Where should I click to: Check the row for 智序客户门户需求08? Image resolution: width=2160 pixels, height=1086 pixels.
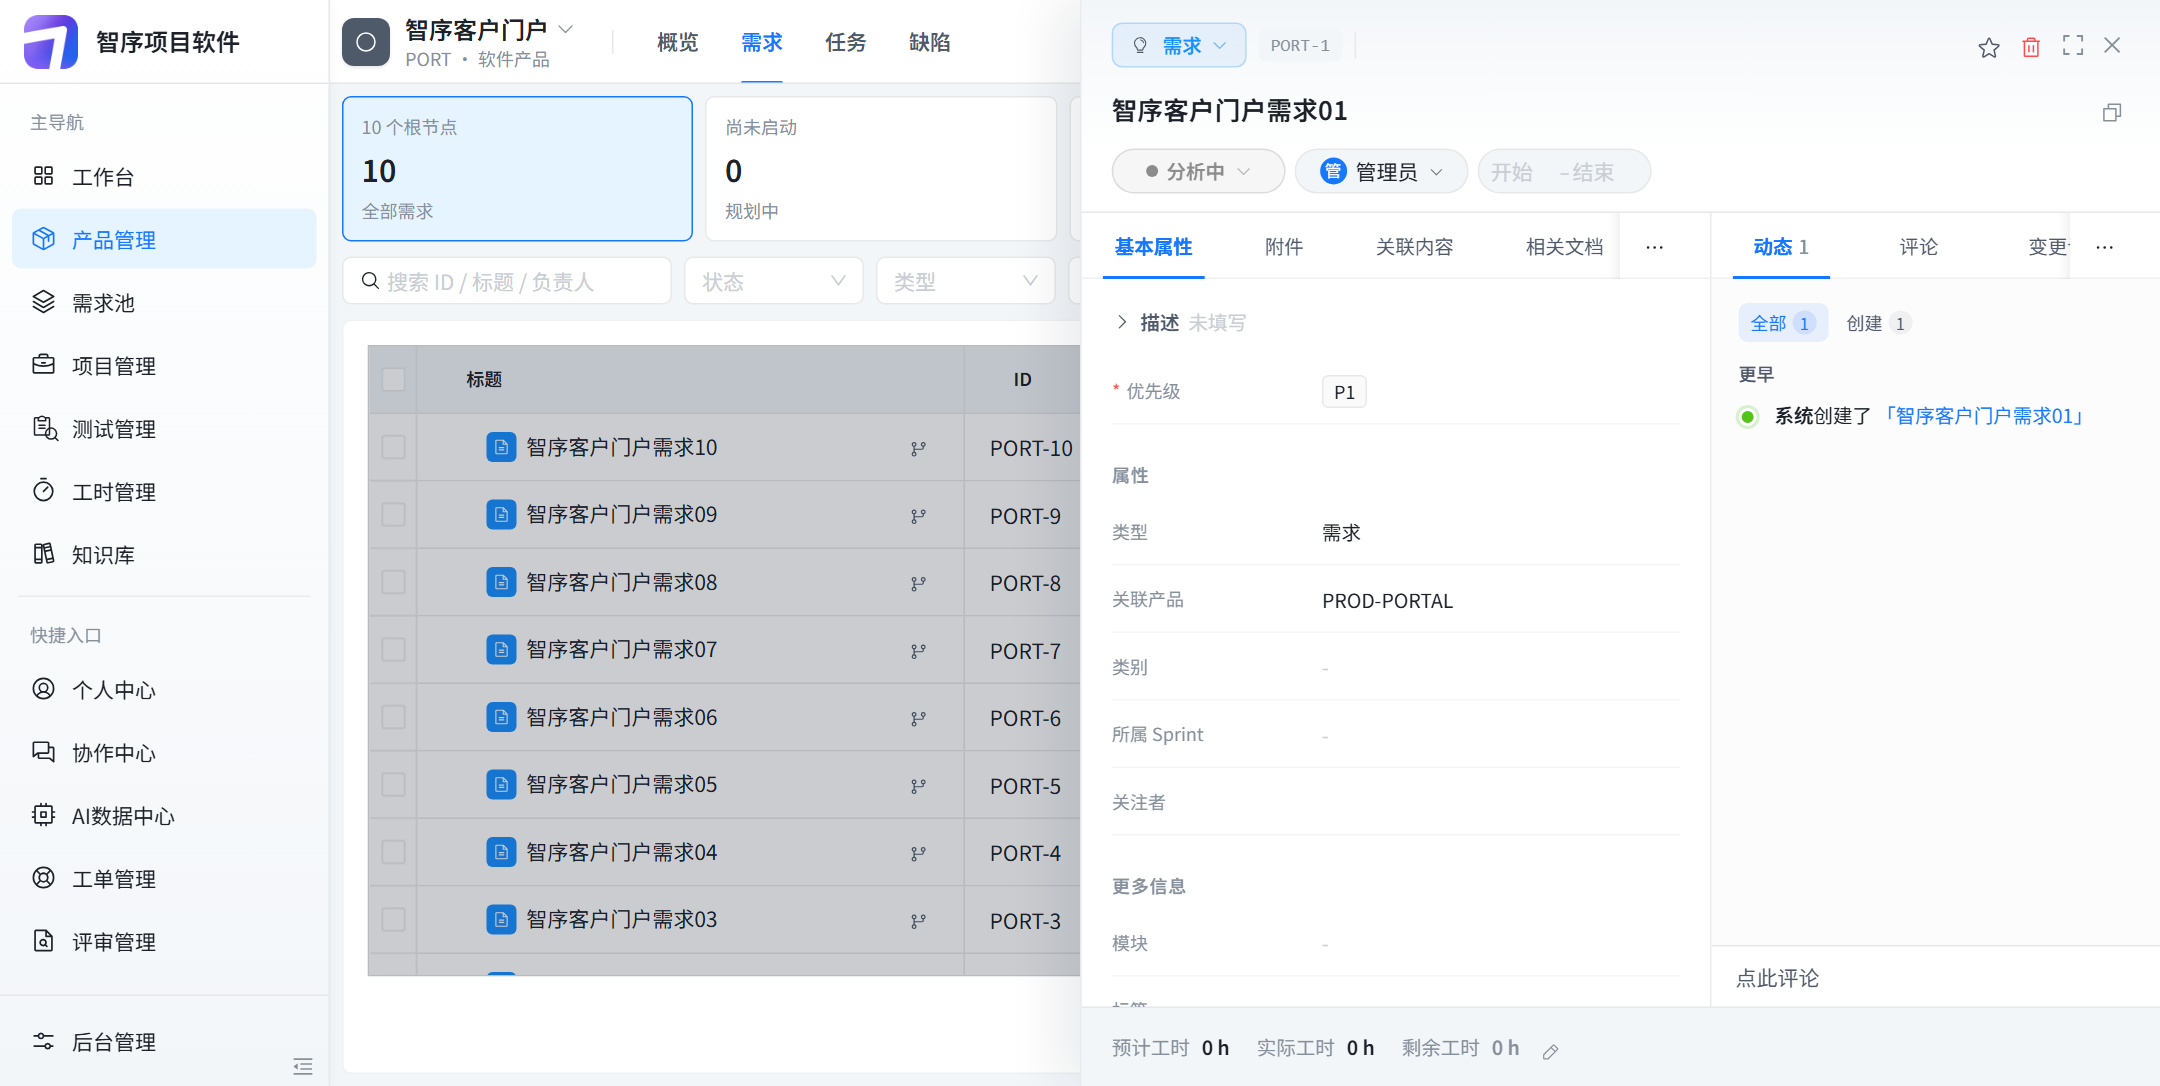pyautogui.click(x=394, y=582)
